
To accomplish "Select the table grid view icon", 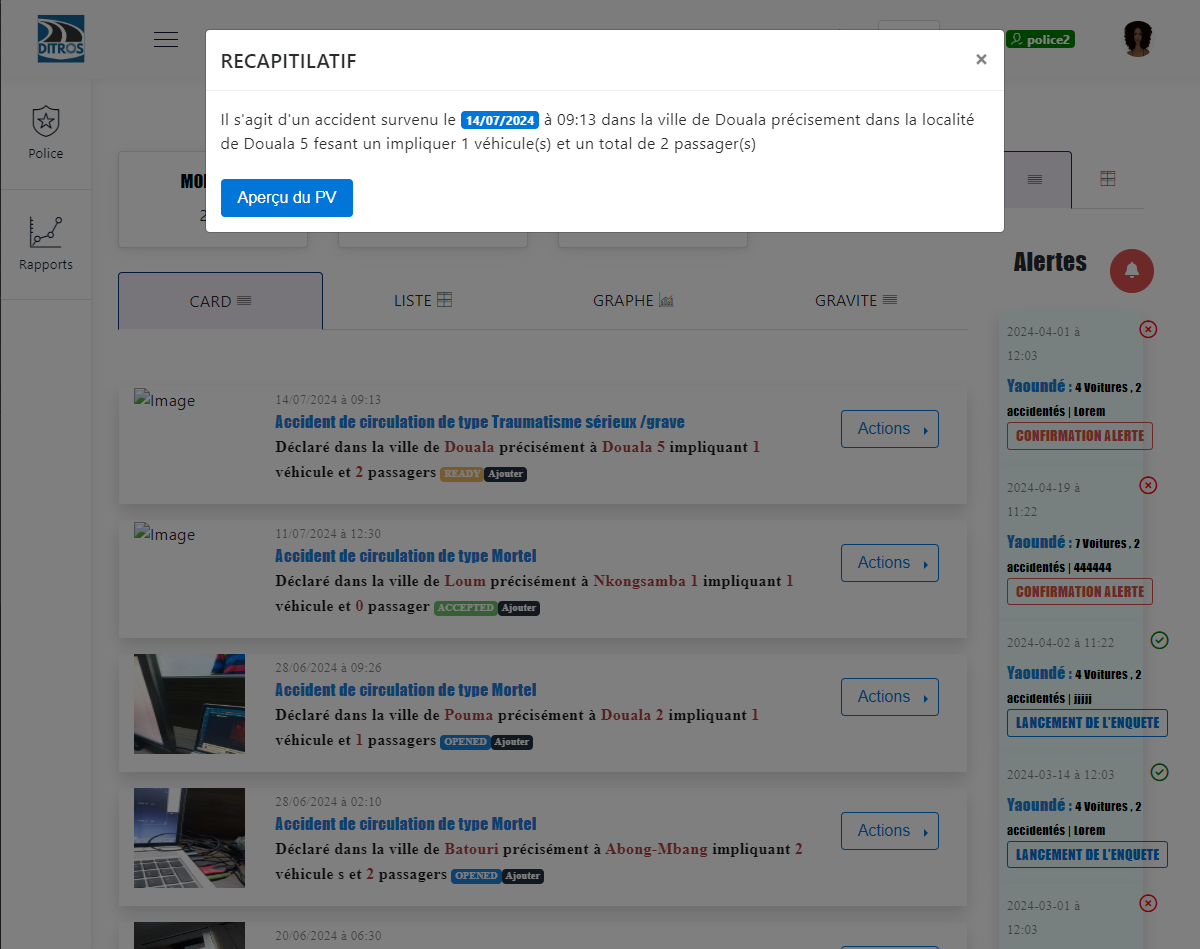I will 1107,179.
